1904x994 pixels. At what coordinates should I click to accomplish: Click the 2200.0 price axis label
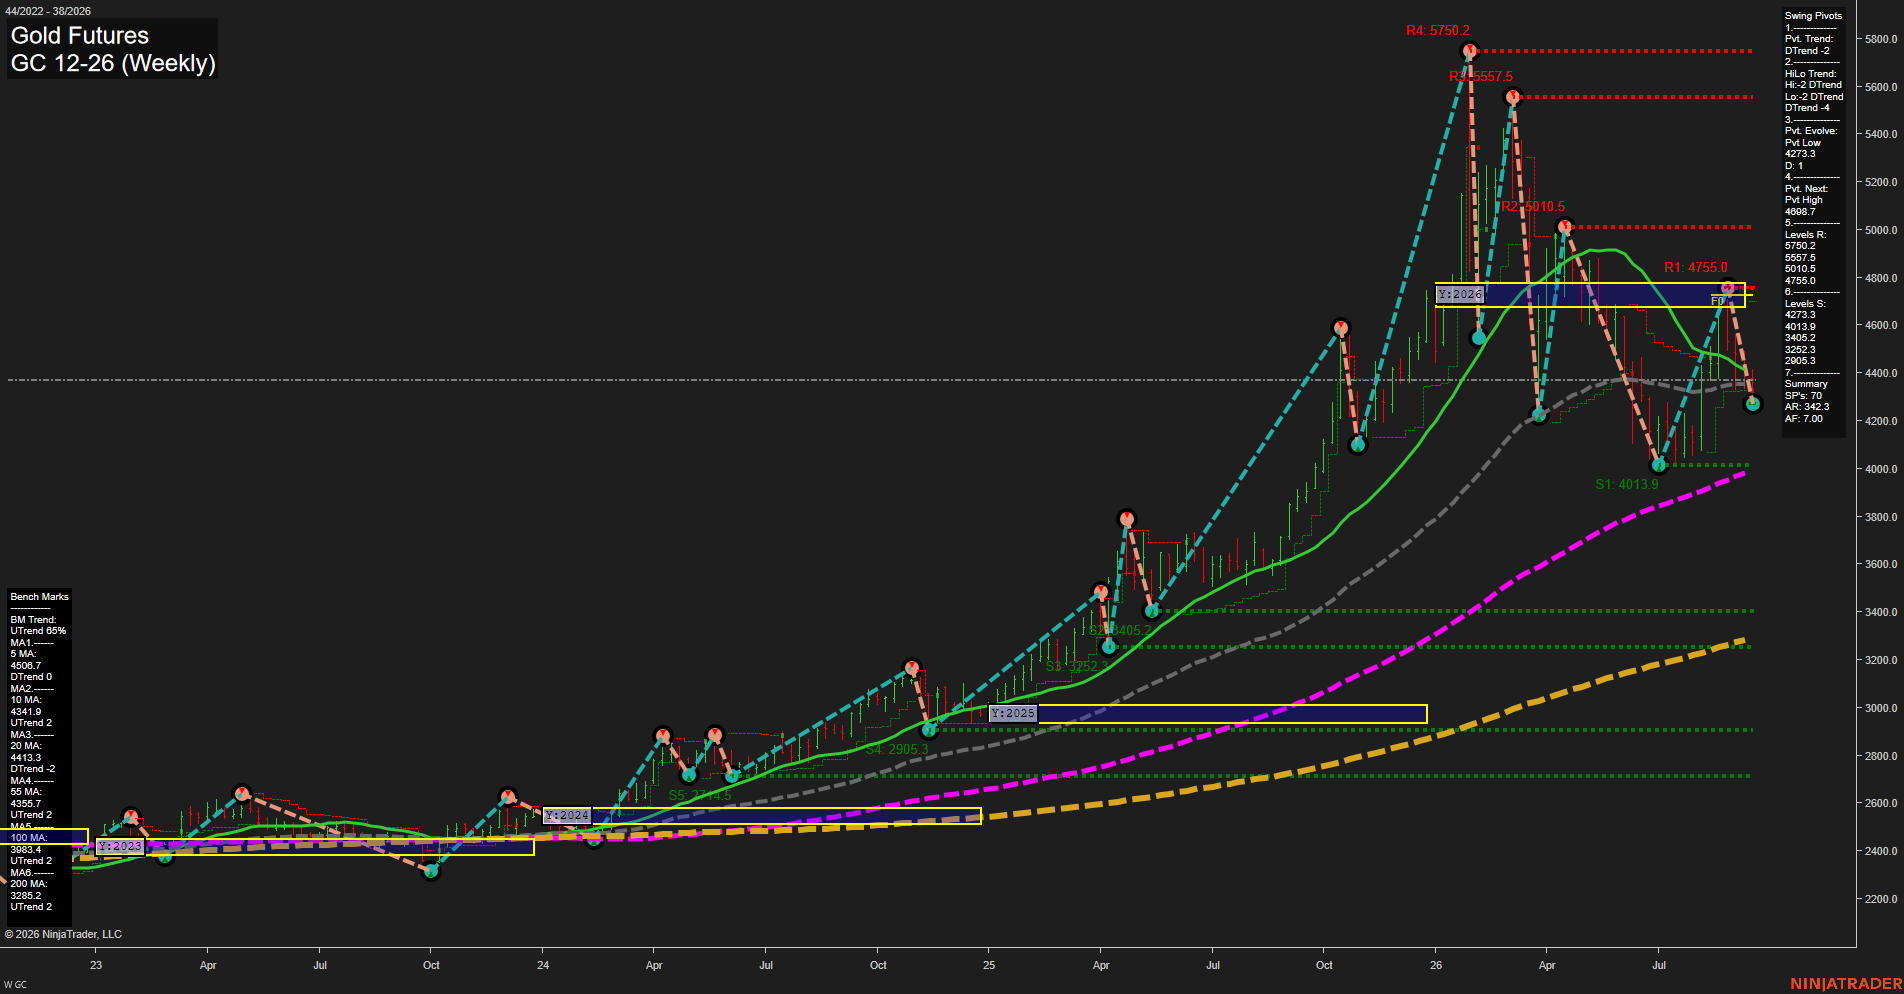pos(1880,899)
